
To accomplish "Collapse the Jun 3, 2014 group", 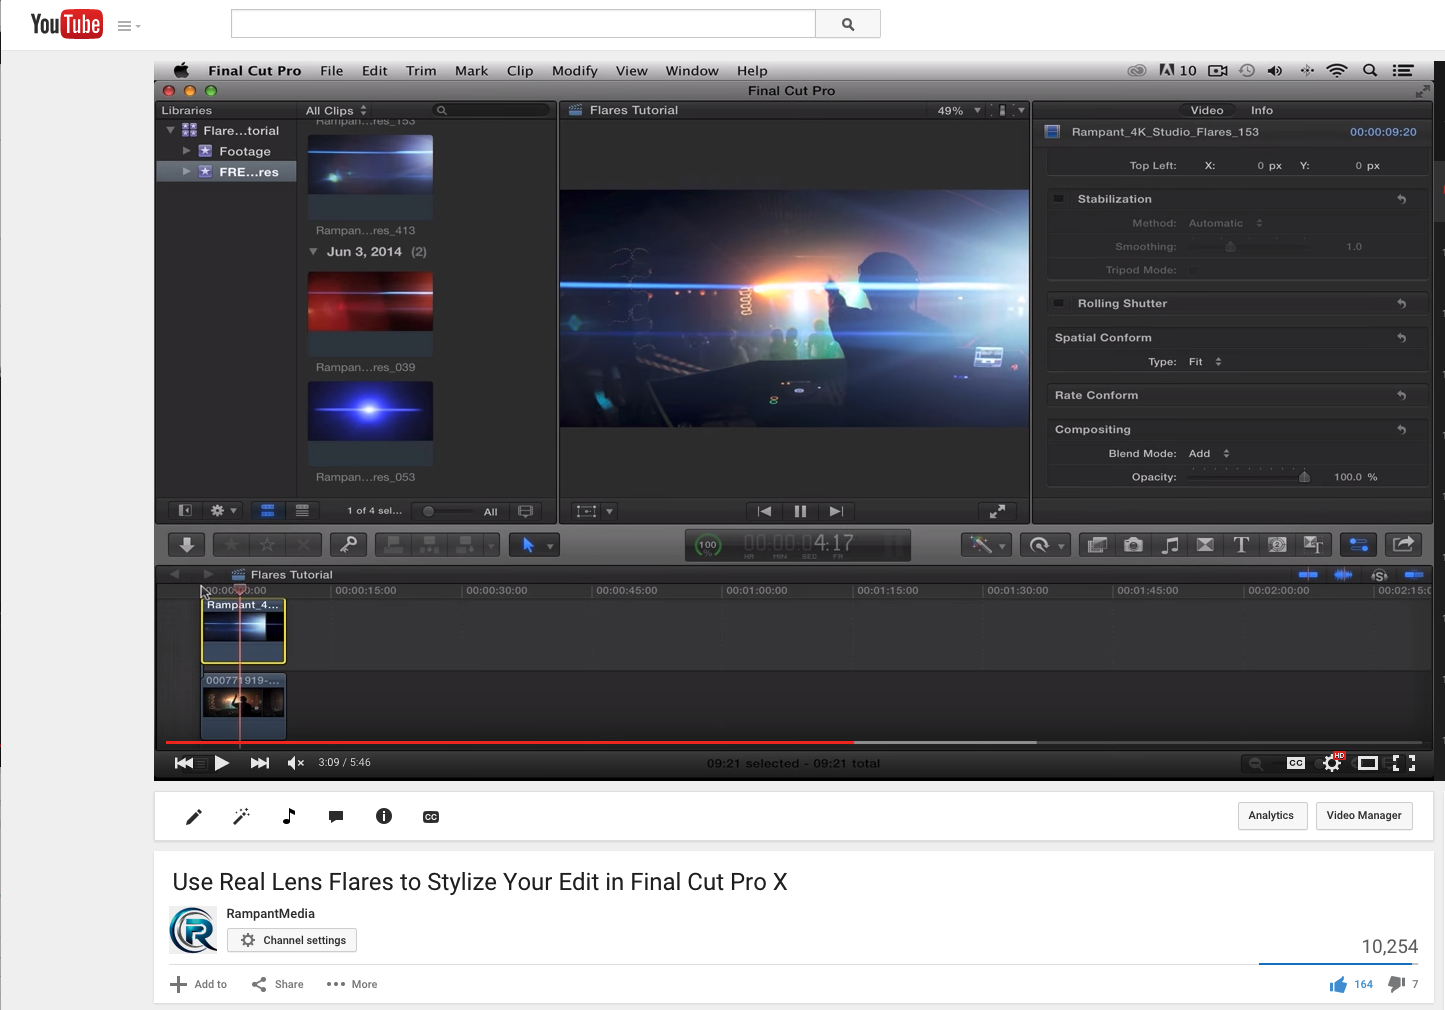I will pos(313,252).
